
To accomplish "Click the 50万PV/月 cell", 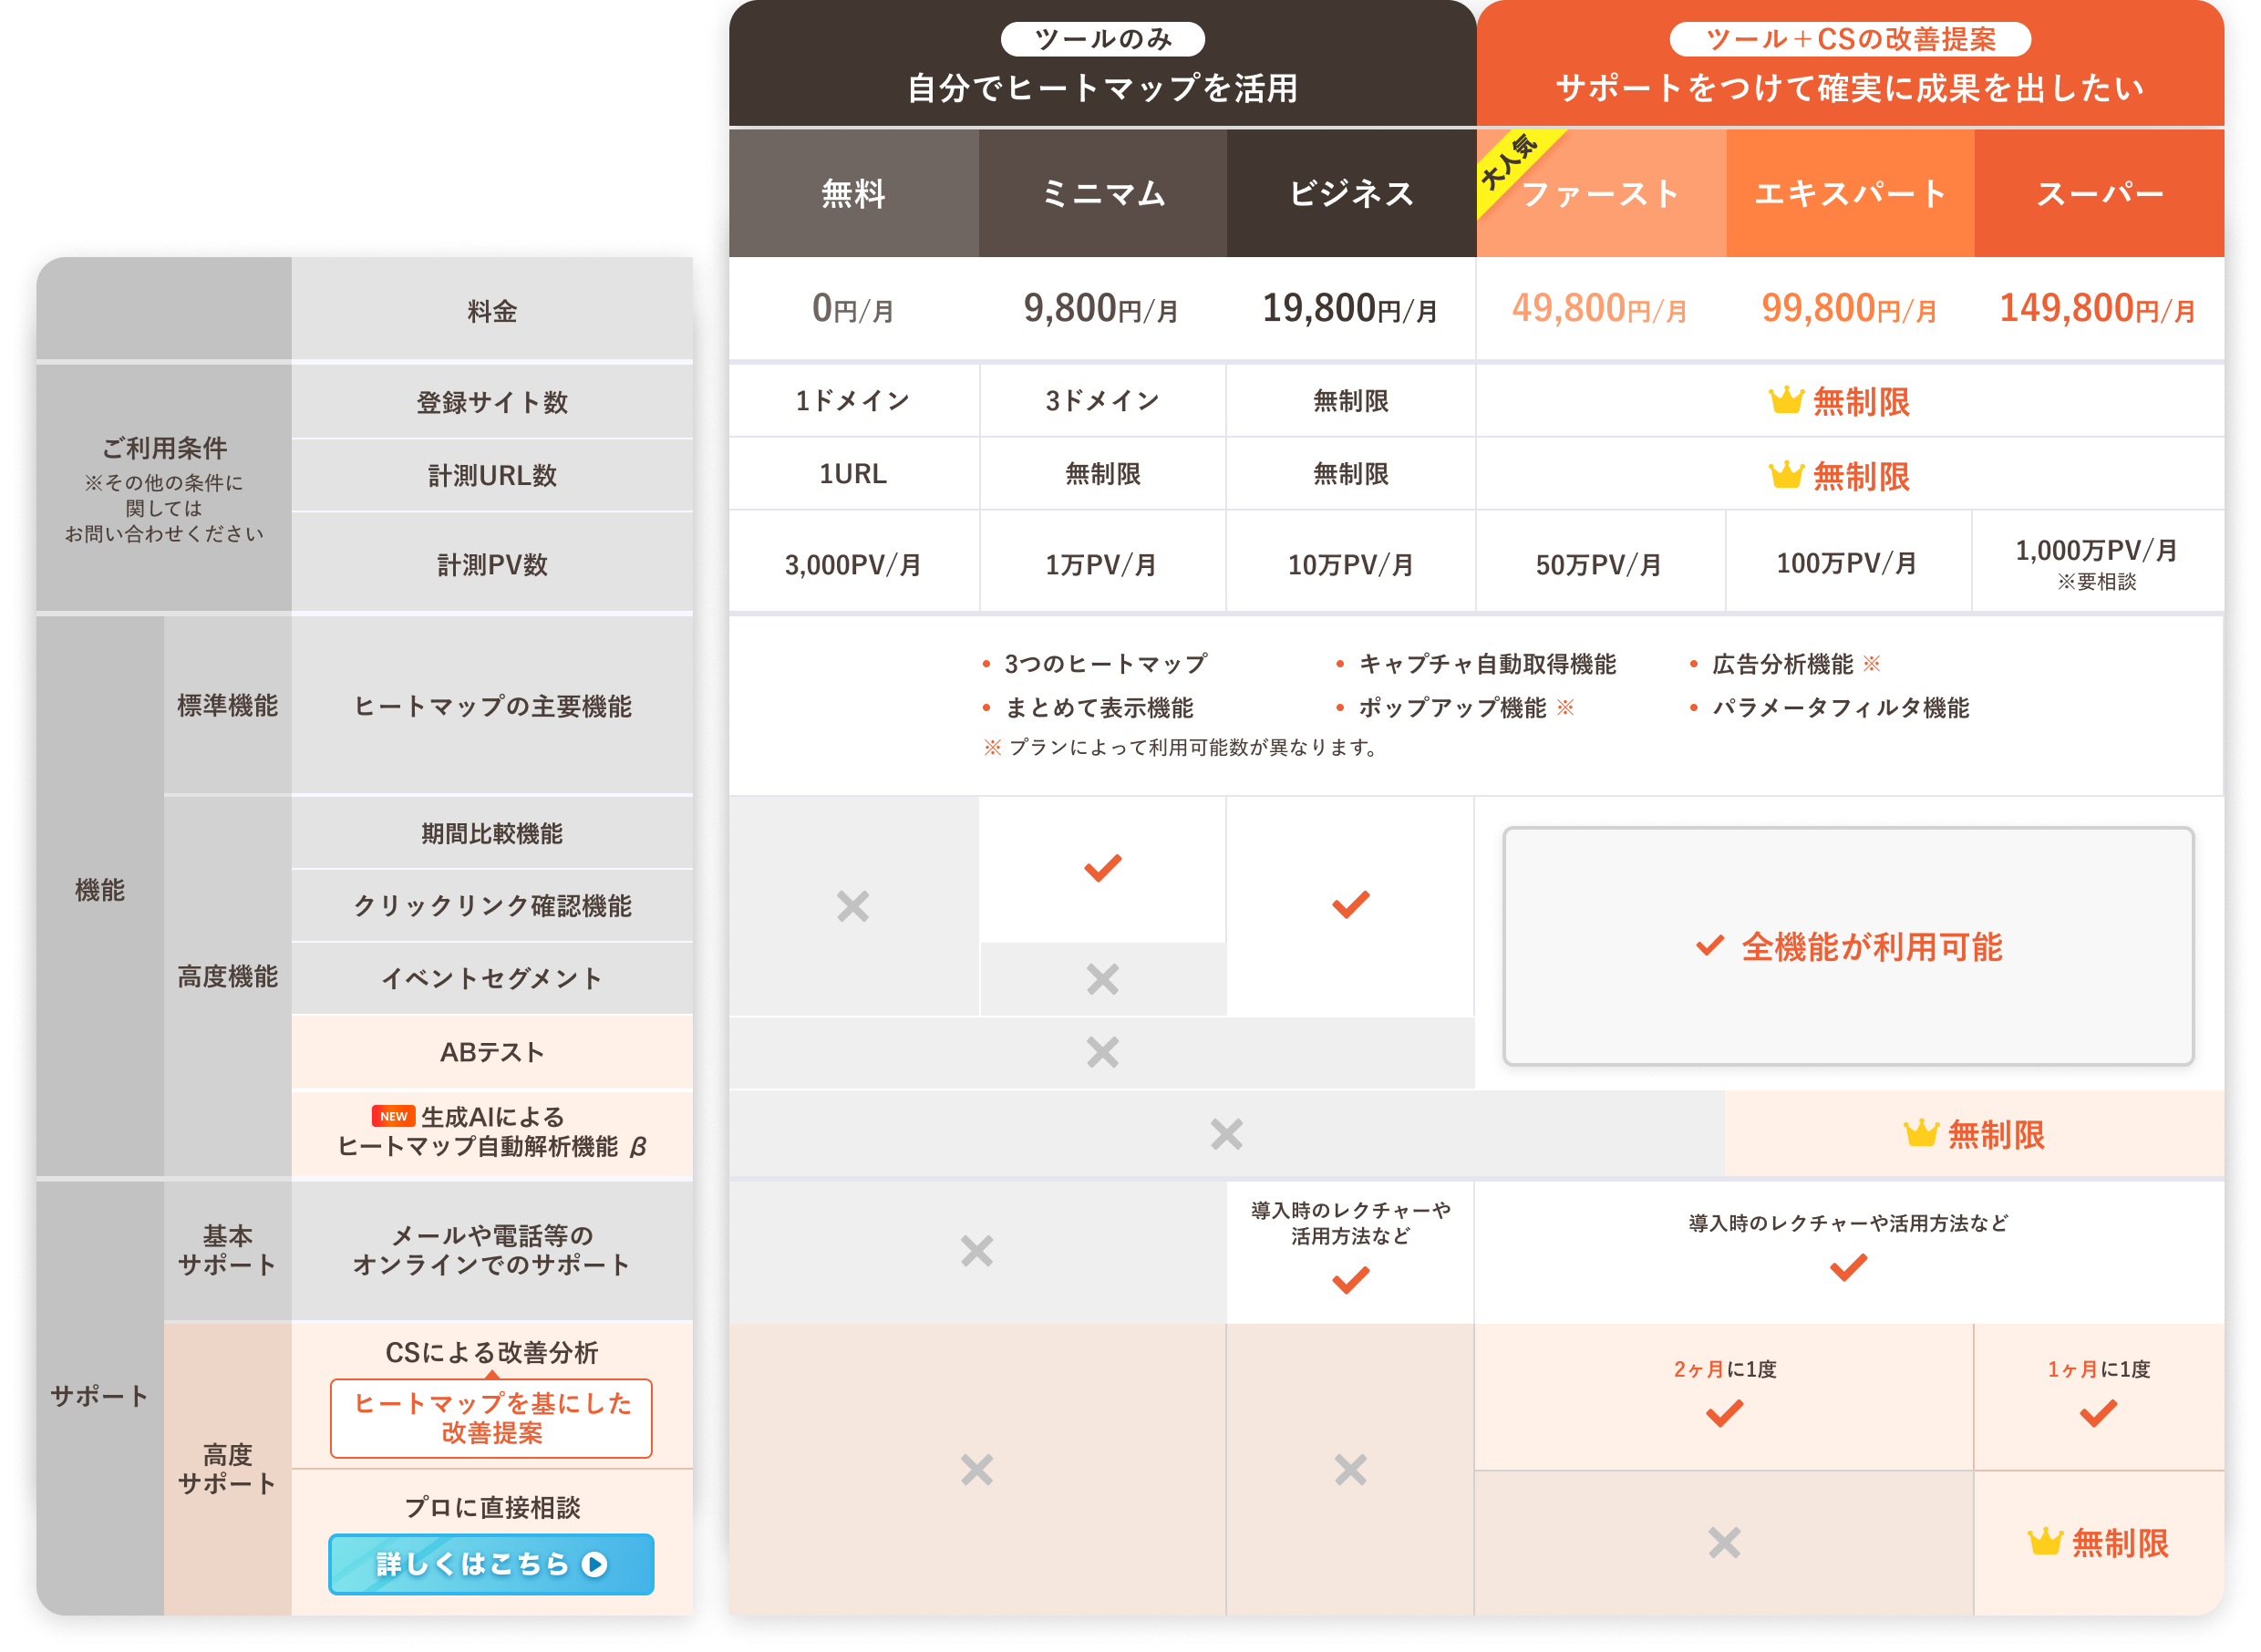I will (1599, 561).
